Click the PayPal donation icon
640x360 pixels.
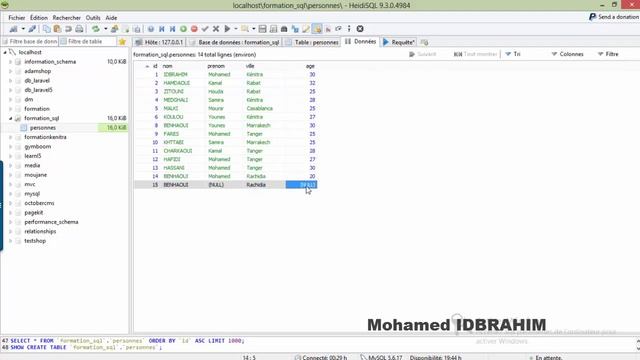[593, 17]
